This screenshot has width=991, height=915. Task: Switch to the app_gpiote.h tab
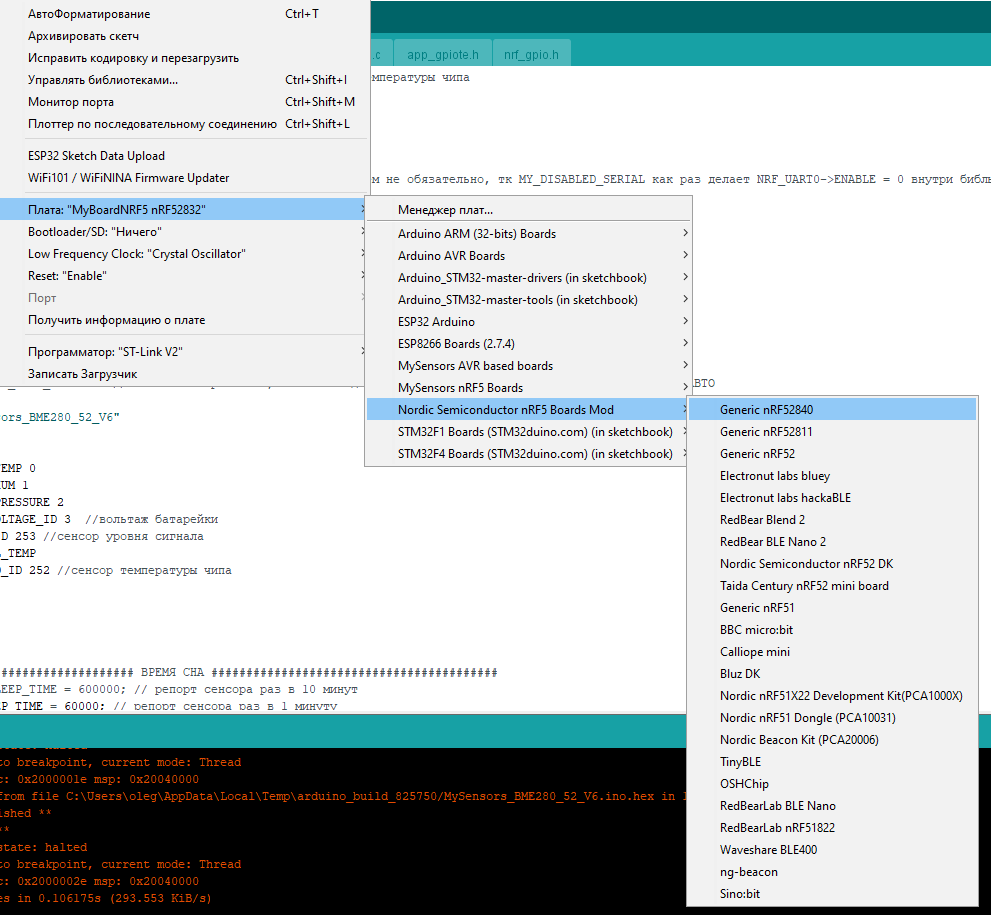click(442, 54)
